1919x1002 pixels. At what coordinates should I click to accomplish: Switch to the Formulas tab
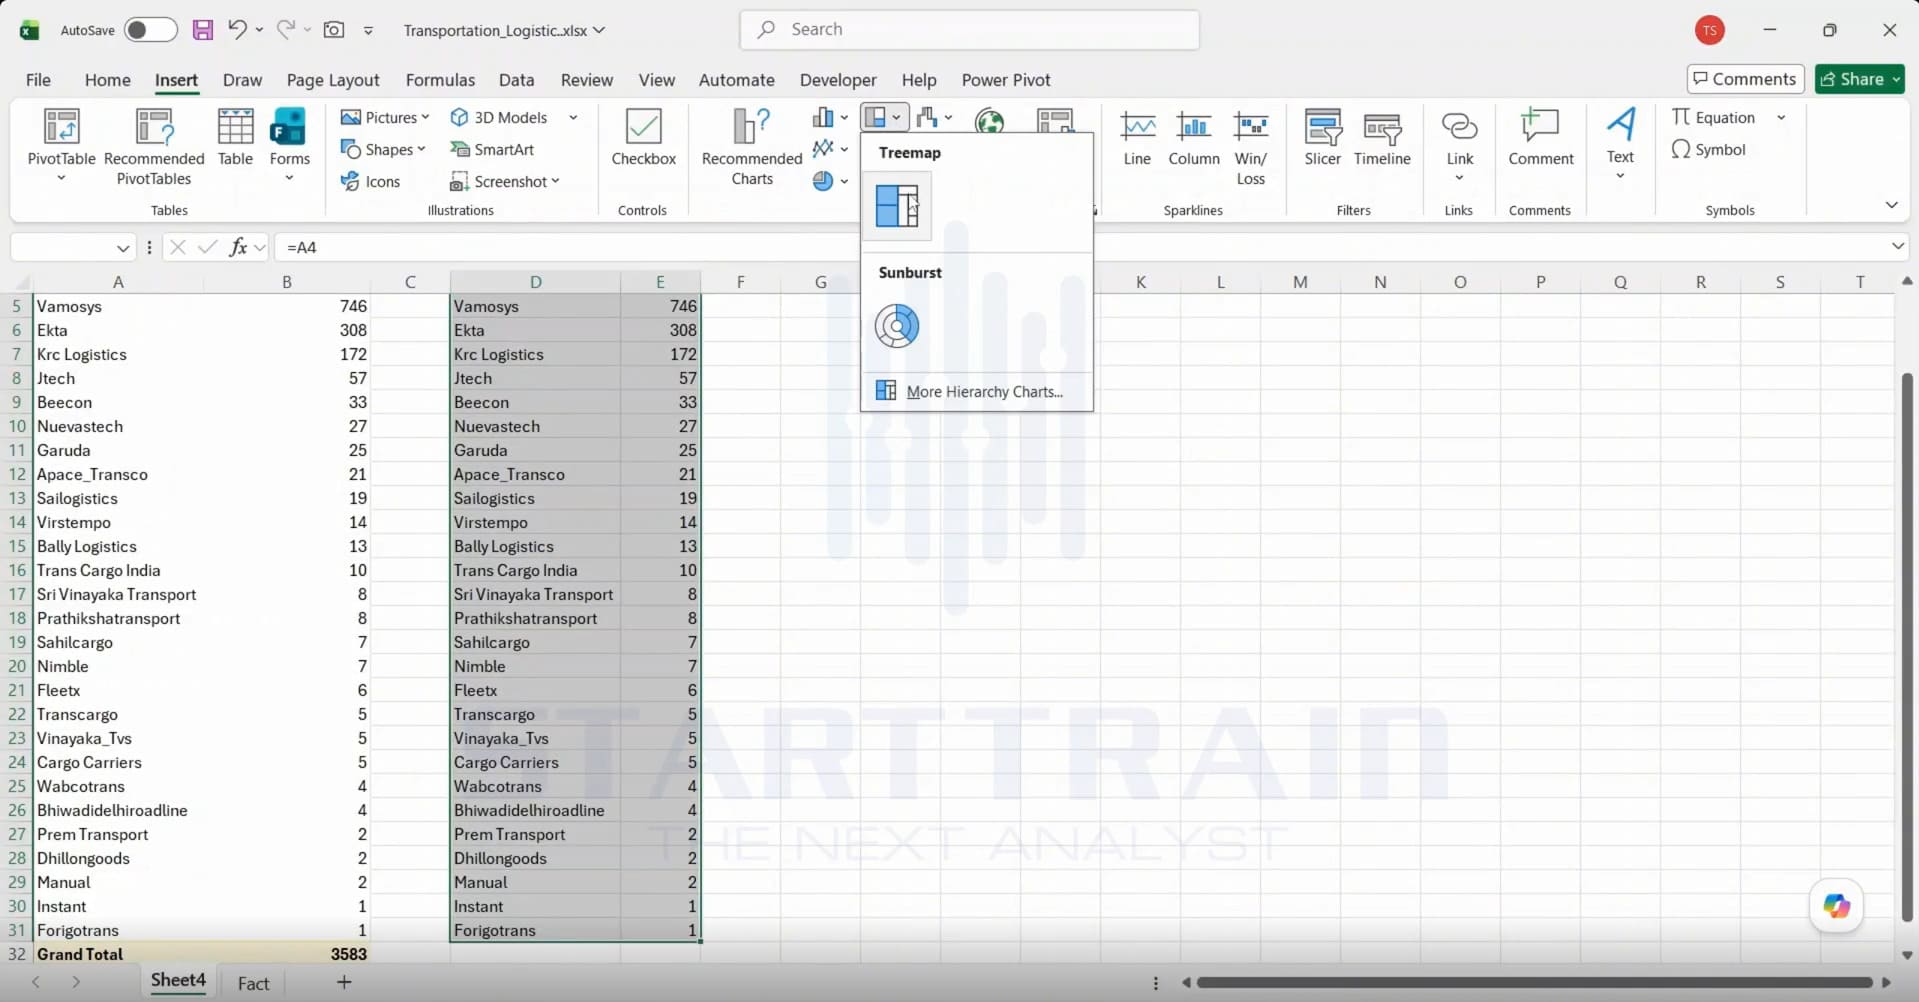(440, 80)
